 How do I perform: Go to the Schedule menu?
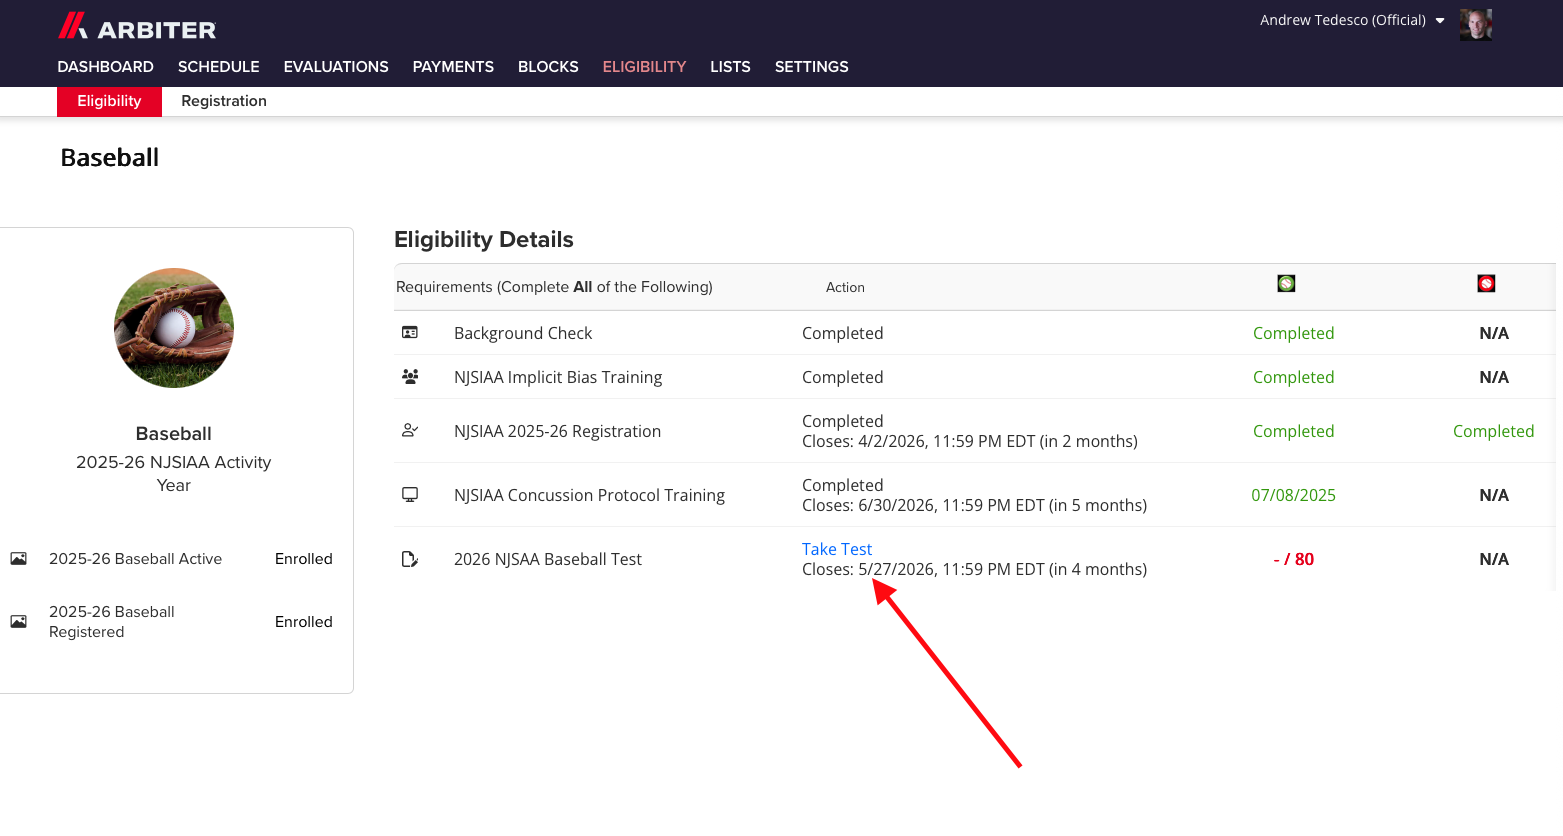tap(218, 67)
